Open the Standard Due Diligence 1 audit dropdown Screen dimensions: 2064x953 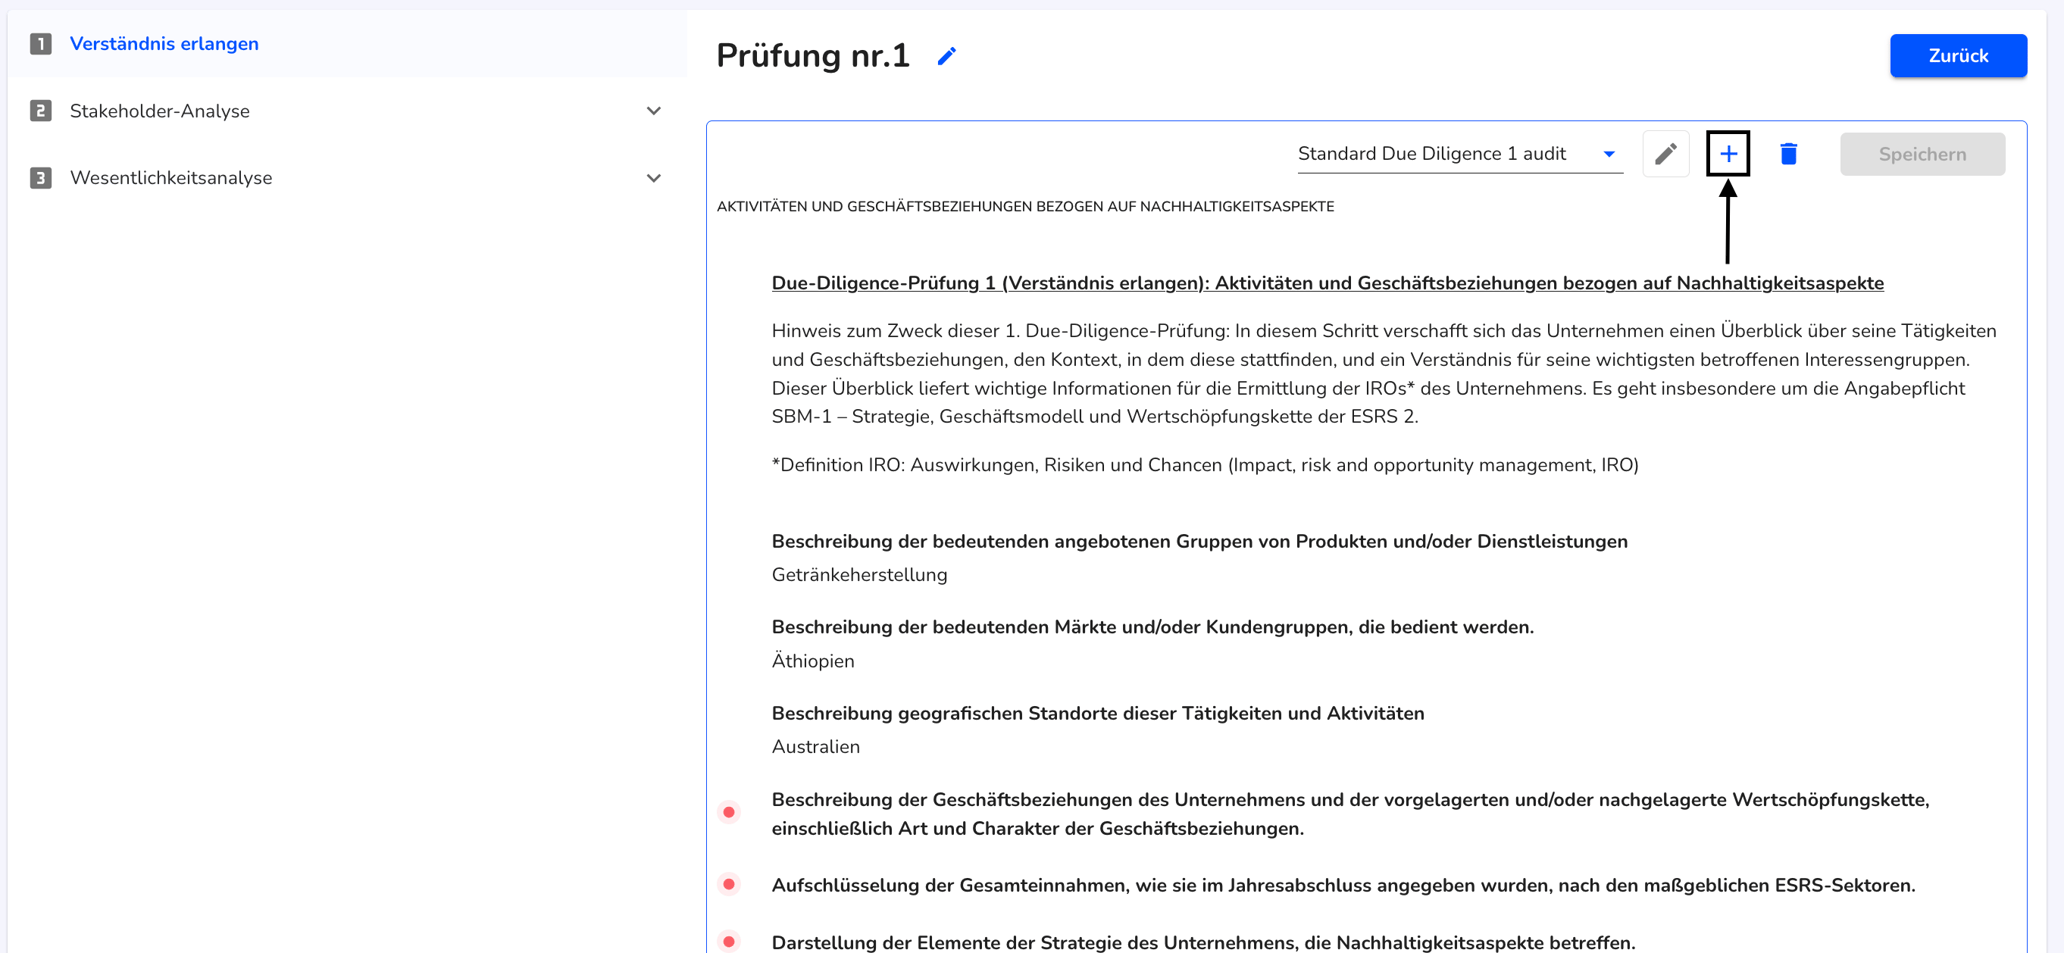click(x=1460, y=154)
